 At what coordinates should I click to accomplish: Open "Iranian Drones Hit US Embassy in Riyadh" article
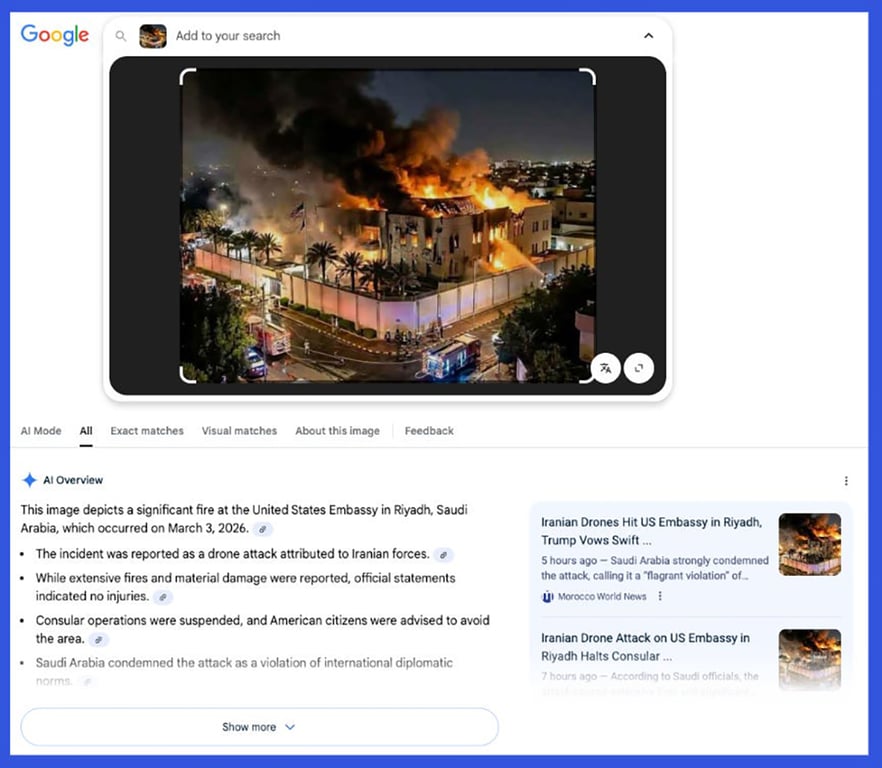point(651,531)
